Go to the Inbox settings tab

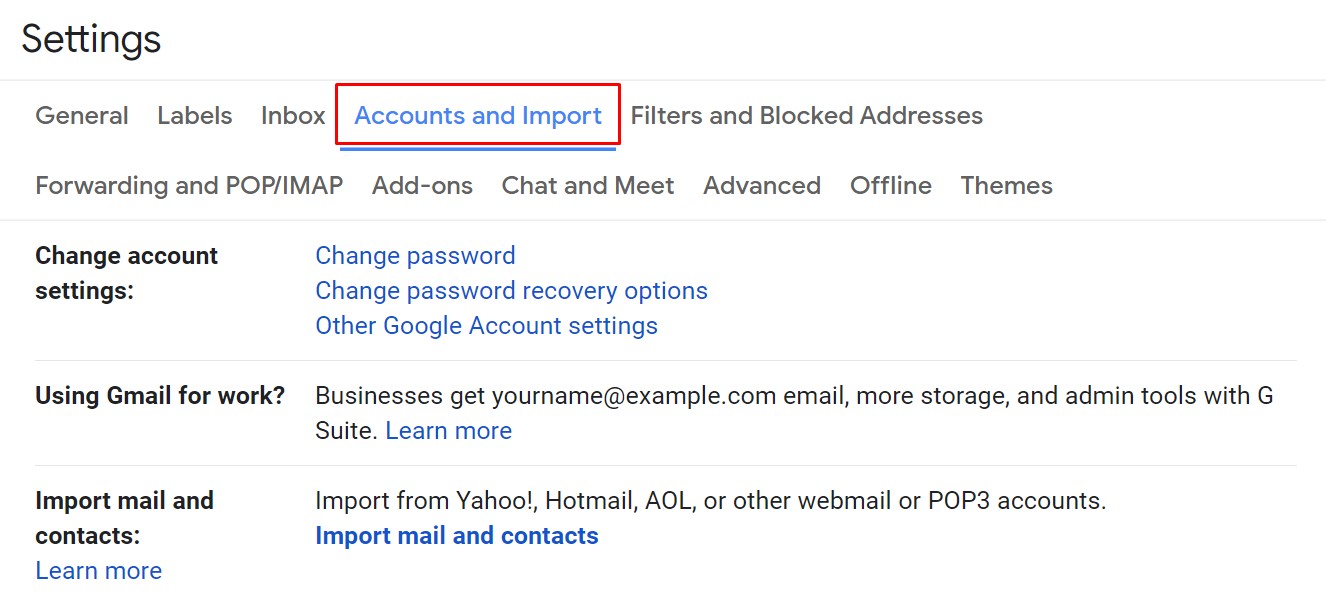tap(293, 116)
